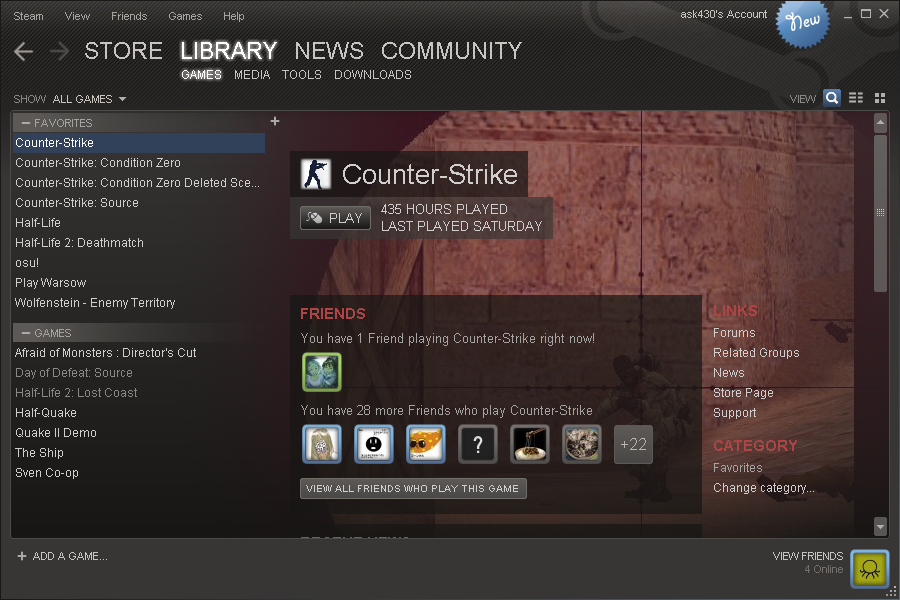Viewport: 900px width, 600px height.
Task: Add a new category with plus icon
Action: pos(275,121)
